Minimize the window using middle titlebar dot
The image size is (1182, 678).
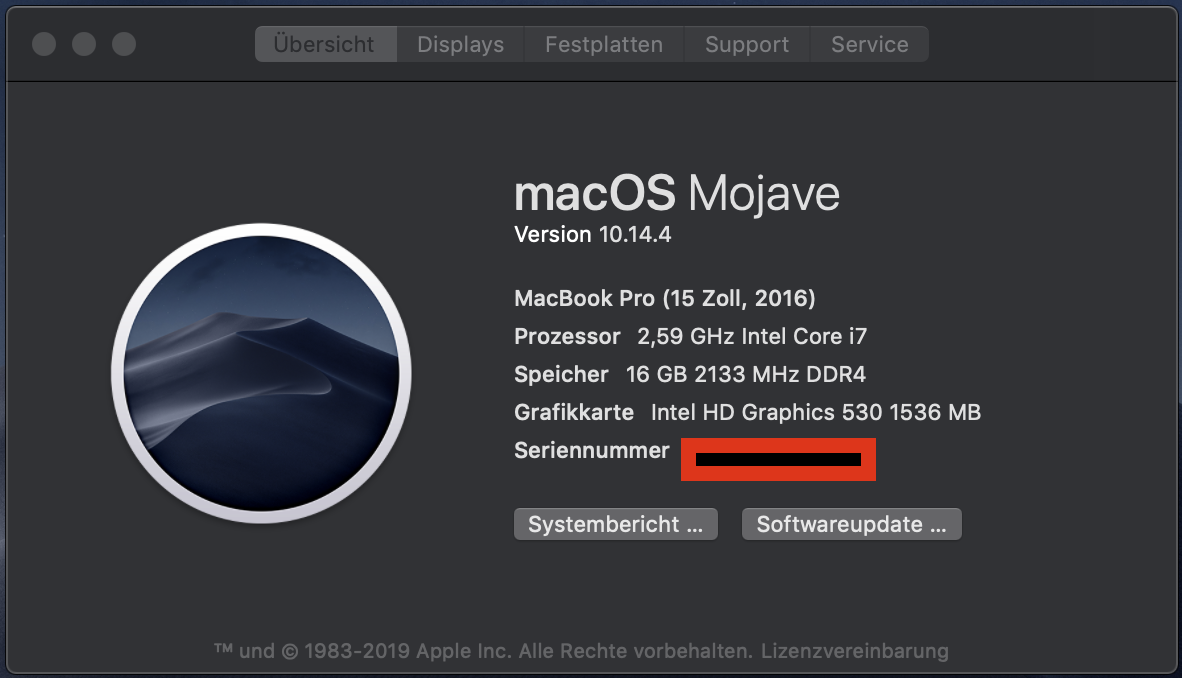pyautogui.click(x=84, y=44)
